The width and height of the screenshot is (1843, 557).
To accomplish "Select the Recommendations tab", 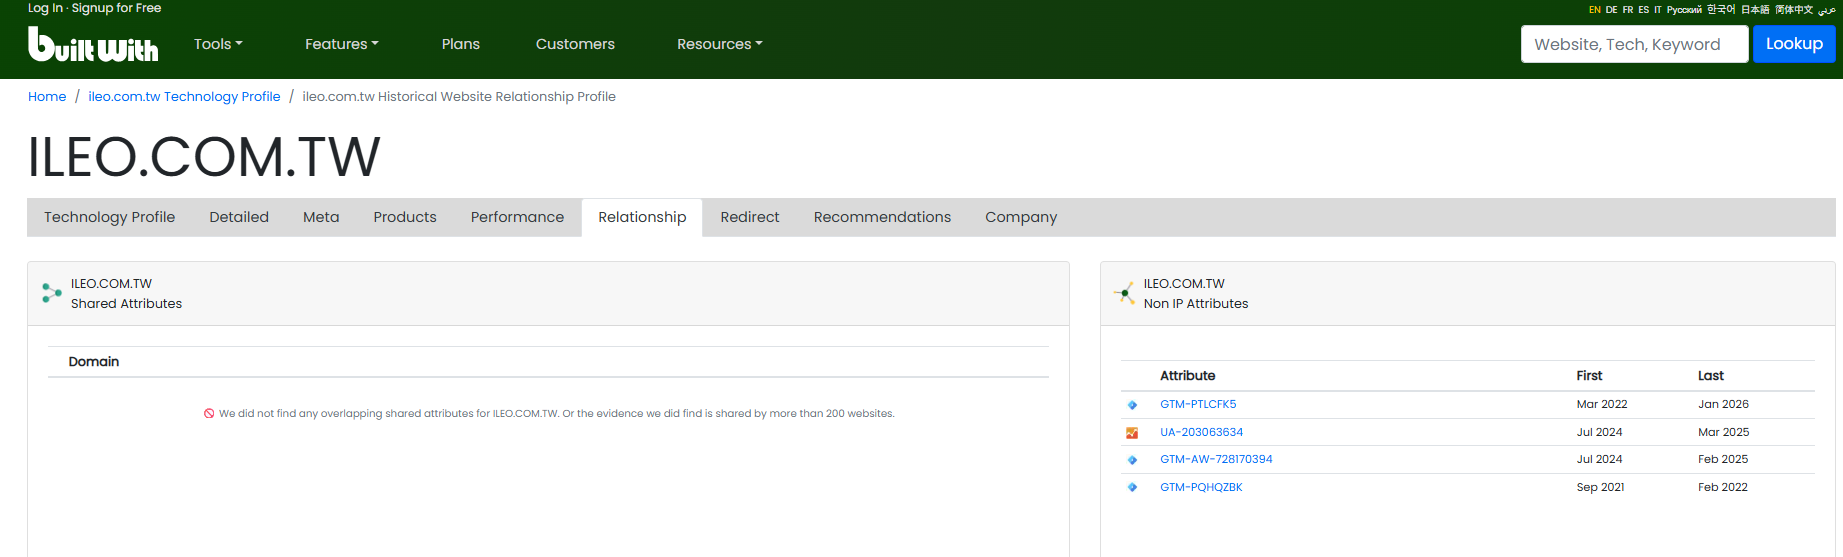I will coord(882,217).
